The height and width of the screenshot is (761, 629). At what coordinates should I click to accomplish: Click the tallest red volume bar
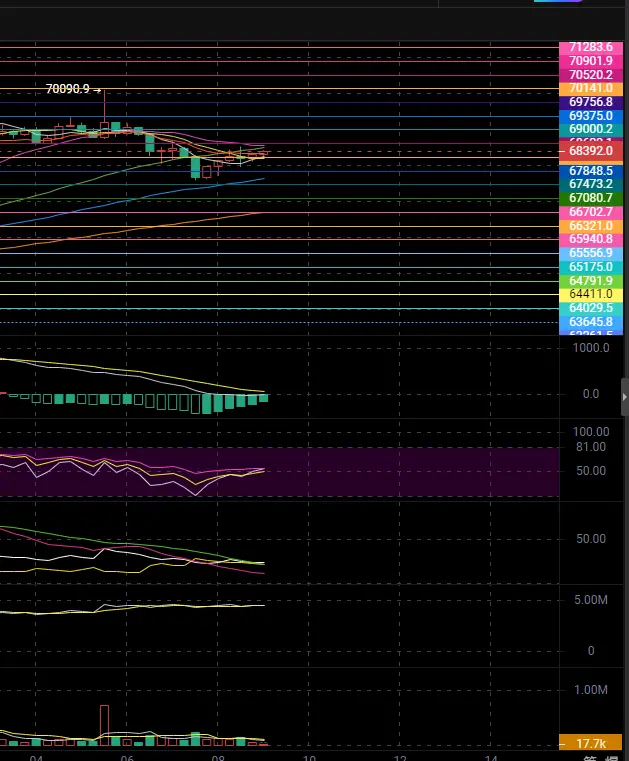coord(104,724)
